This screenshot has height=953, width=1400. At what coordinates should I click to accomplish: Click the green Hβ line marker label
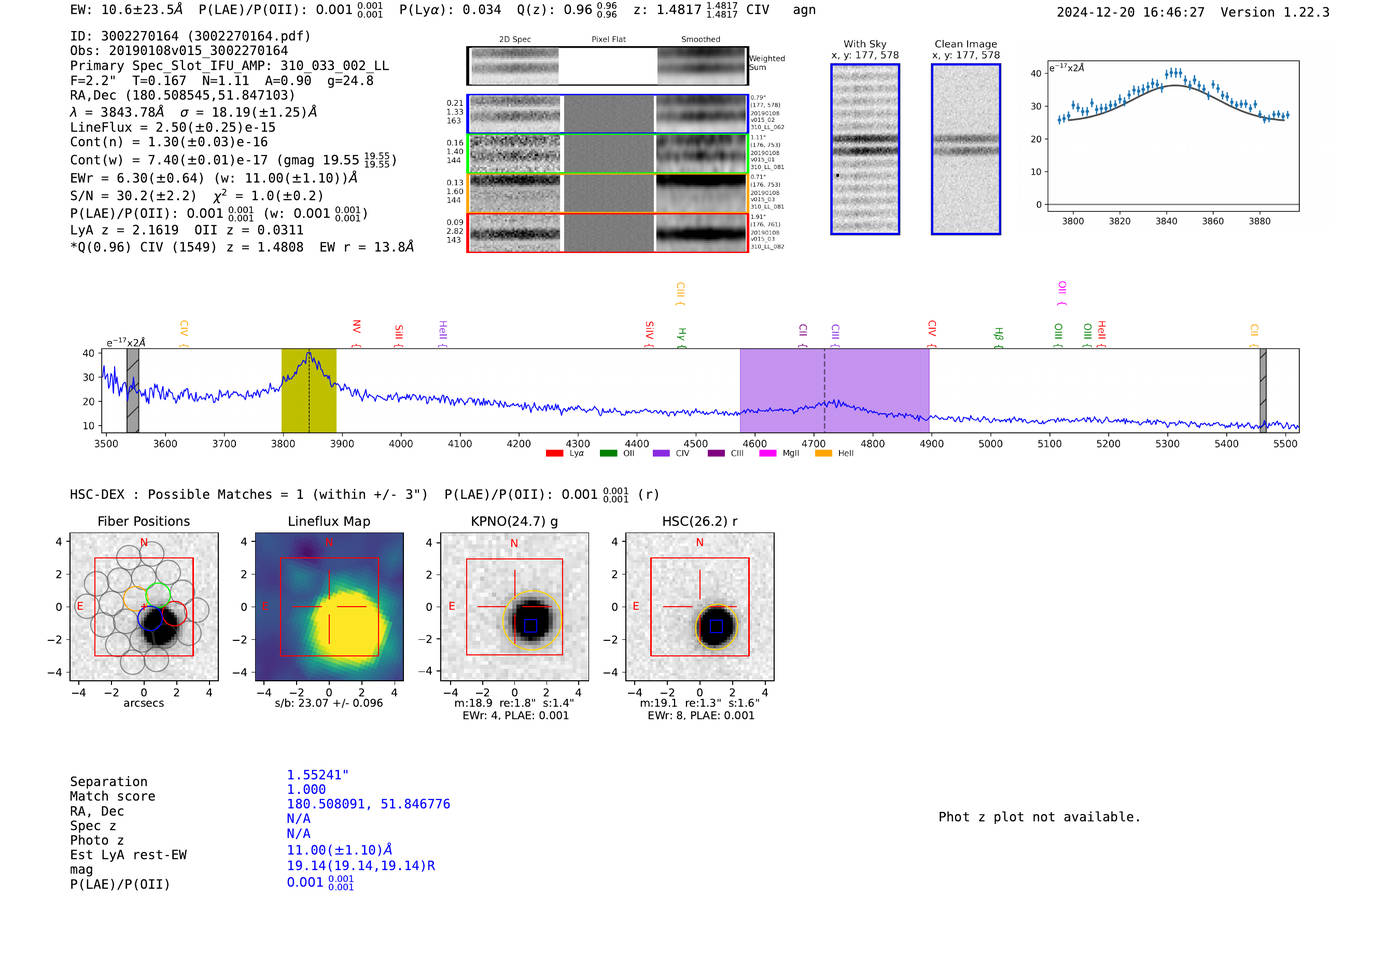coord(999,336)
